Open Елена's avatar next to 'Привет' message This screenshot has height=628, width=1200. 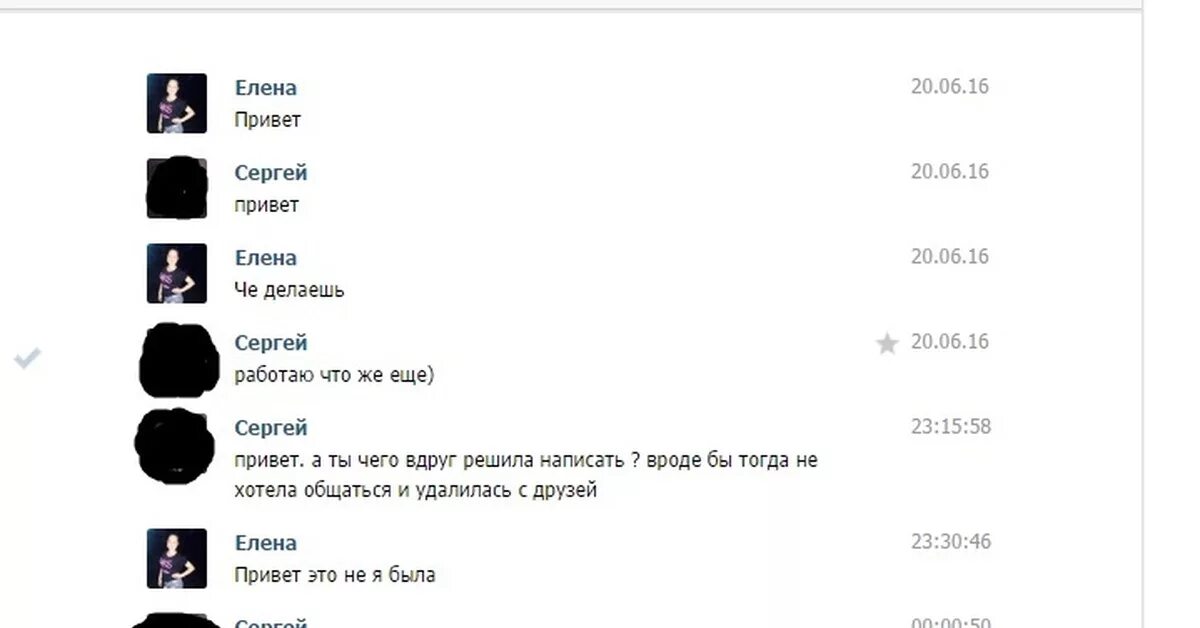tap(177, 103)
